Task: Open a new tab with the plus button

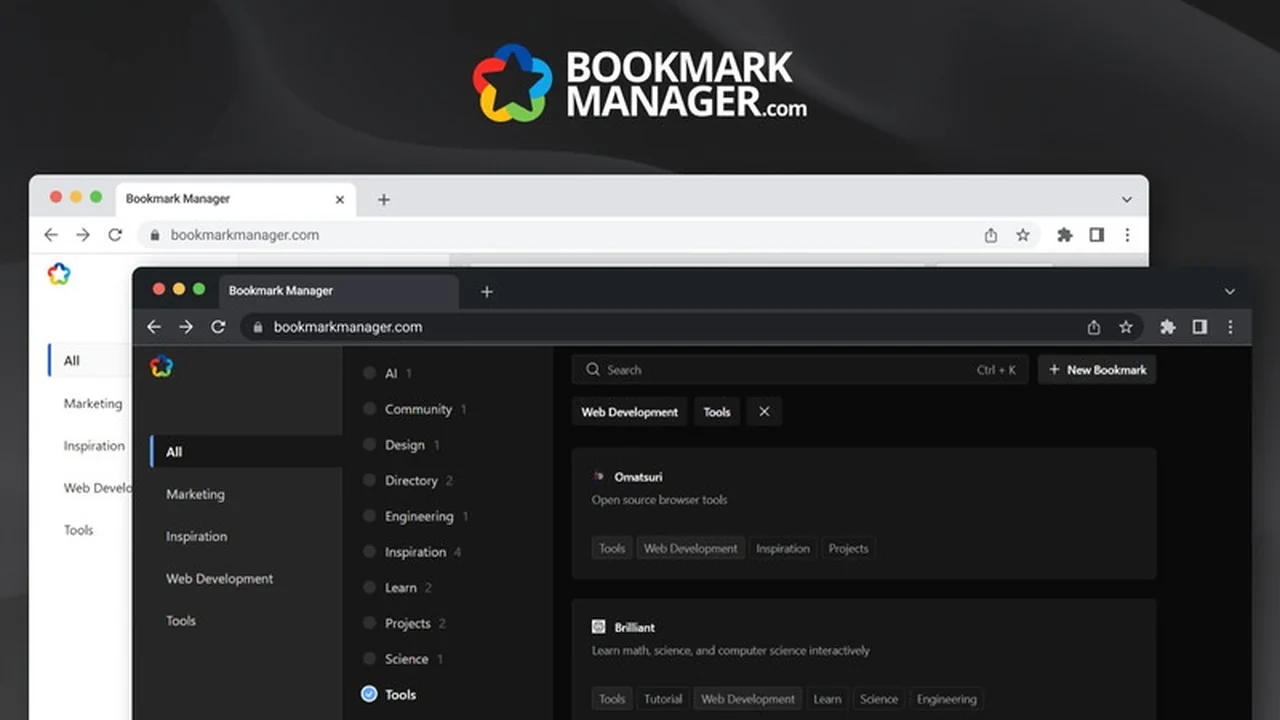Action: click(x=486, y=291)
